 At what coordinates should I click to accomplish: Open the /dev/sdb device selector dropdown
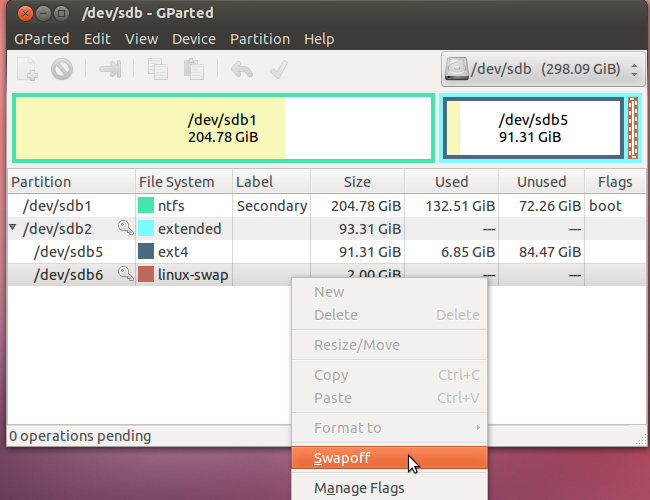(543, 69)
